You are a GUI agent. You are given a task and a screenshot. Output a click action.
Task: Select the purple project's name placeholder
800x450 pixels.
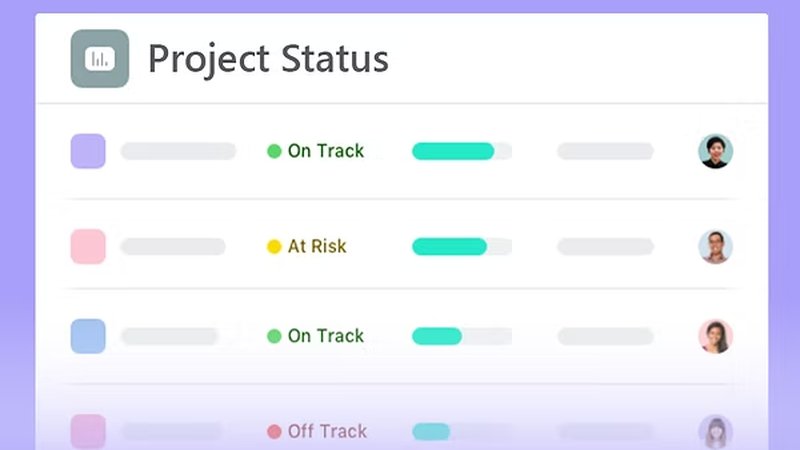(x=178, y=151)
